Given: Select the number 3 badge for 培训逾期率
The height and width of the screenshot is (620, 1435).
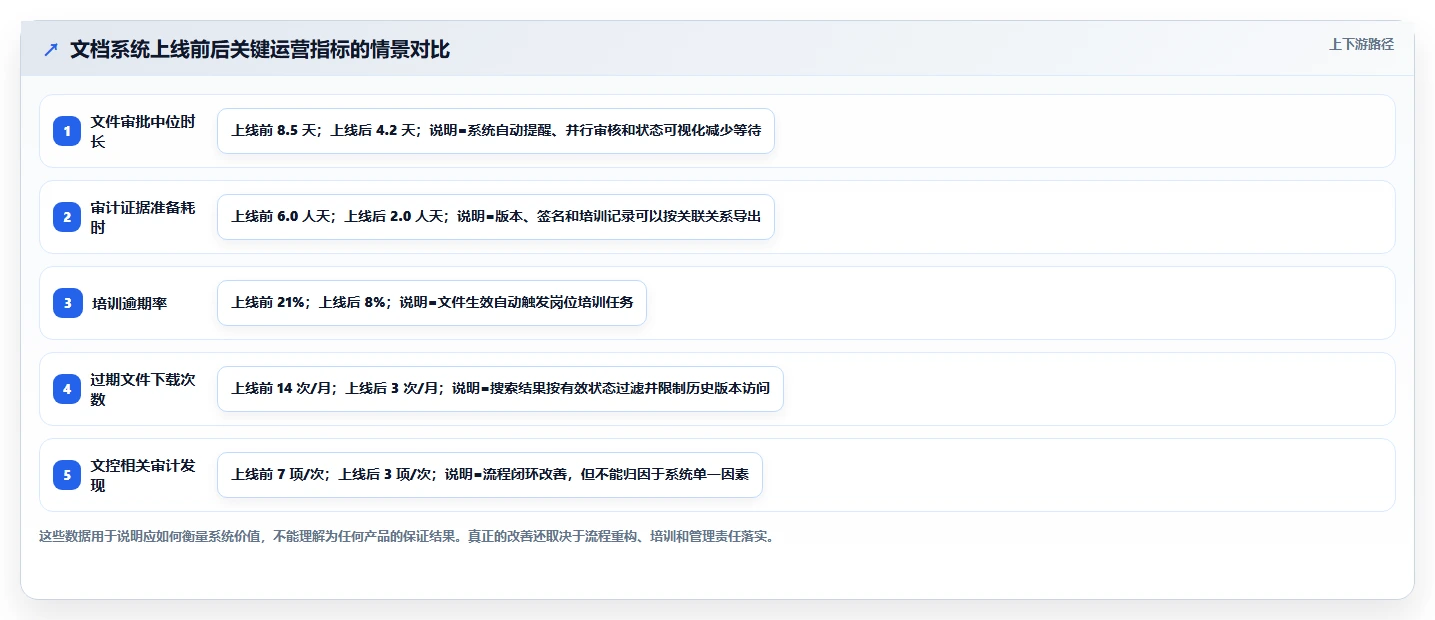Looking at the screenshot, I should coord(67,303).
